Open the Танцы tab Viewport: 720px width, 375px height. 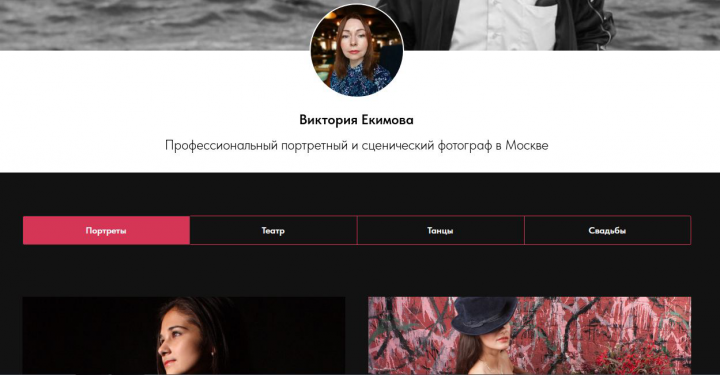tap(440, 230)
